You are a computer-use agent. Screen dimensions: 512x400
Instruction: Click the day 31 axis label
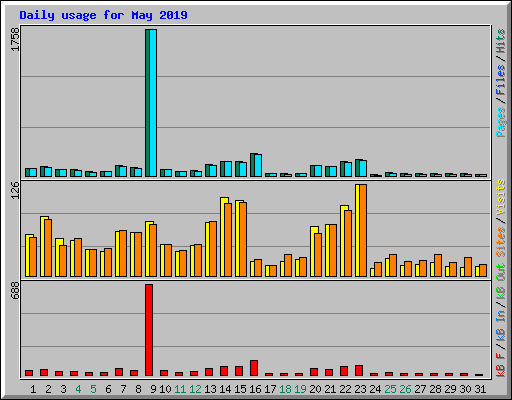[480, 389]
